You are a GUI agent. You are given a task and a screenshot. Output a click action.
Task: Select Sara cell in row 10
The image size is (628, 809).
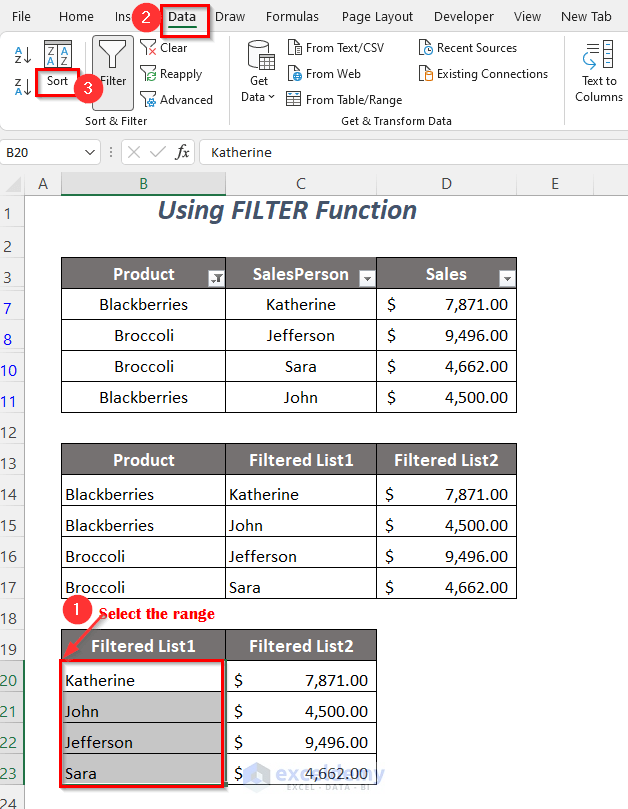301,366
